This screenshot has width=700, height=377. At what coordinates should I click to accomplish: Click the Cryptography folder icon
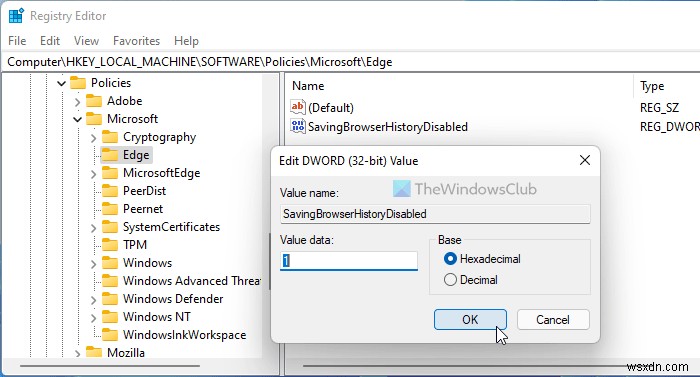coord(110,137)
